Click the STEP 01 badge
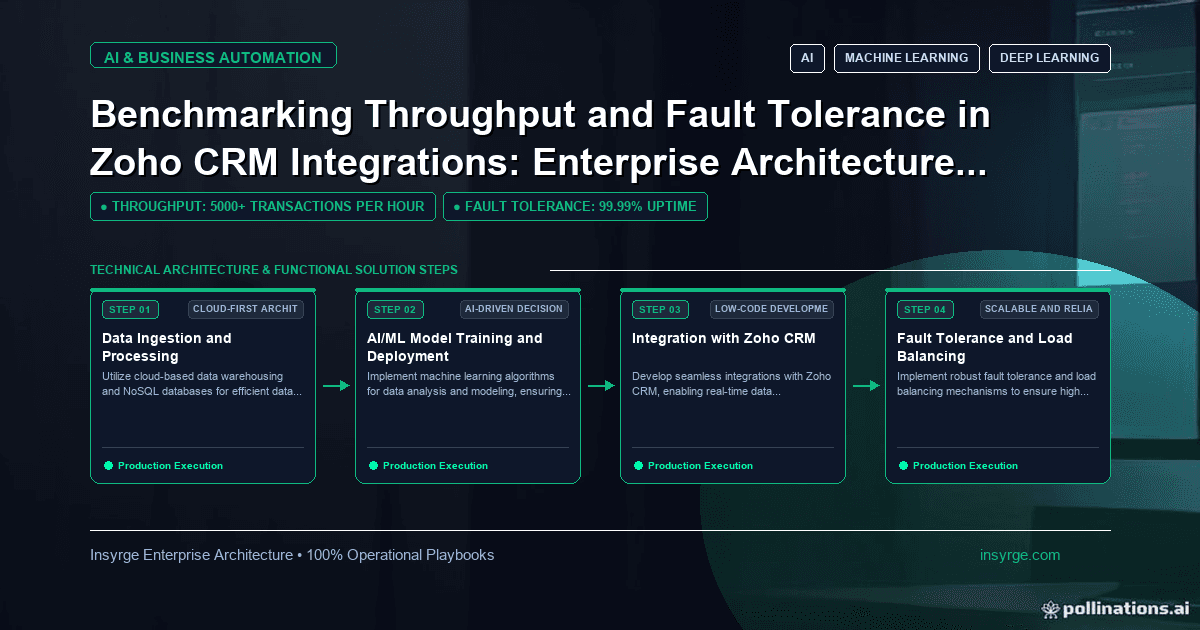 pyautogui.click(x=130, y=309)
